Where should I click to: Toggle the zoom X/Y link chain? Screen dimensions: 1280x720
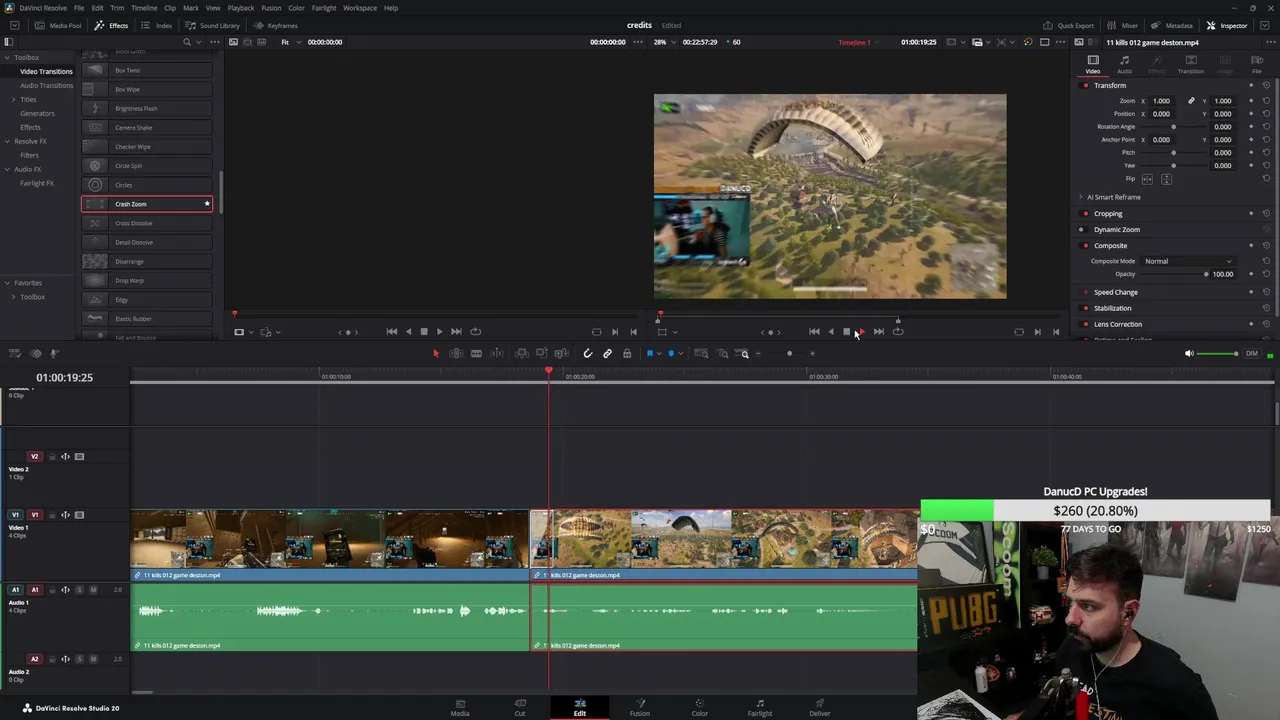(1191, 101)
